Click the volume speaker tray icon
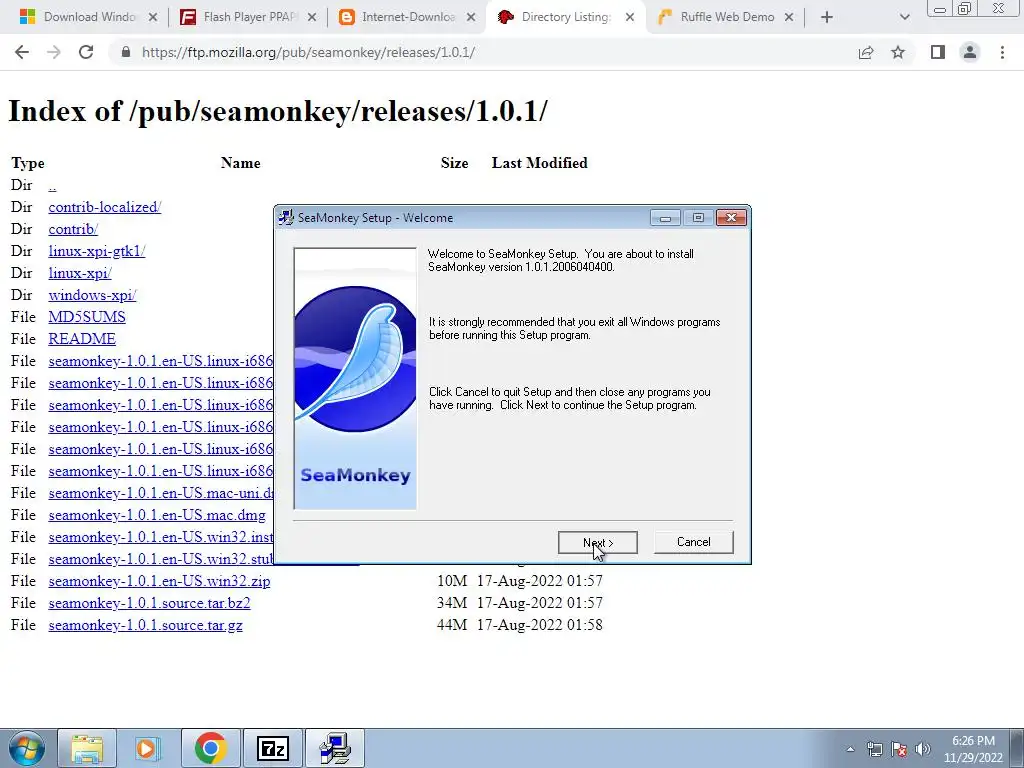The height and width of the screenshot is (768, 1024). 923,749
